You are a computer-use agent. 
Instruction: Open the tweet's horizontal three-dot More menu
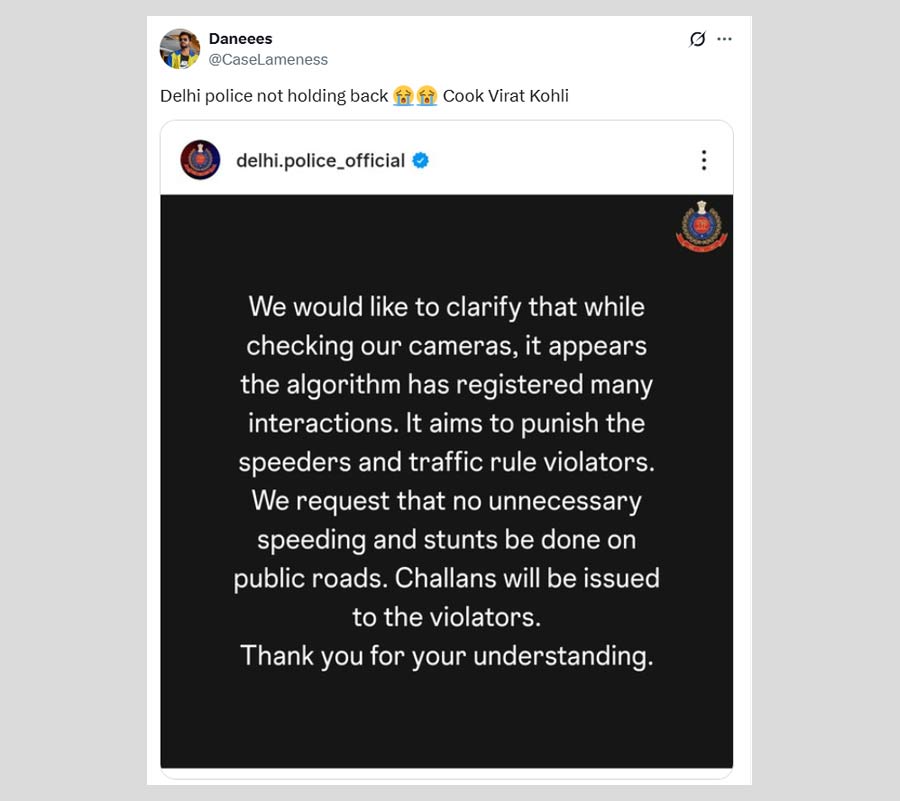725,39
